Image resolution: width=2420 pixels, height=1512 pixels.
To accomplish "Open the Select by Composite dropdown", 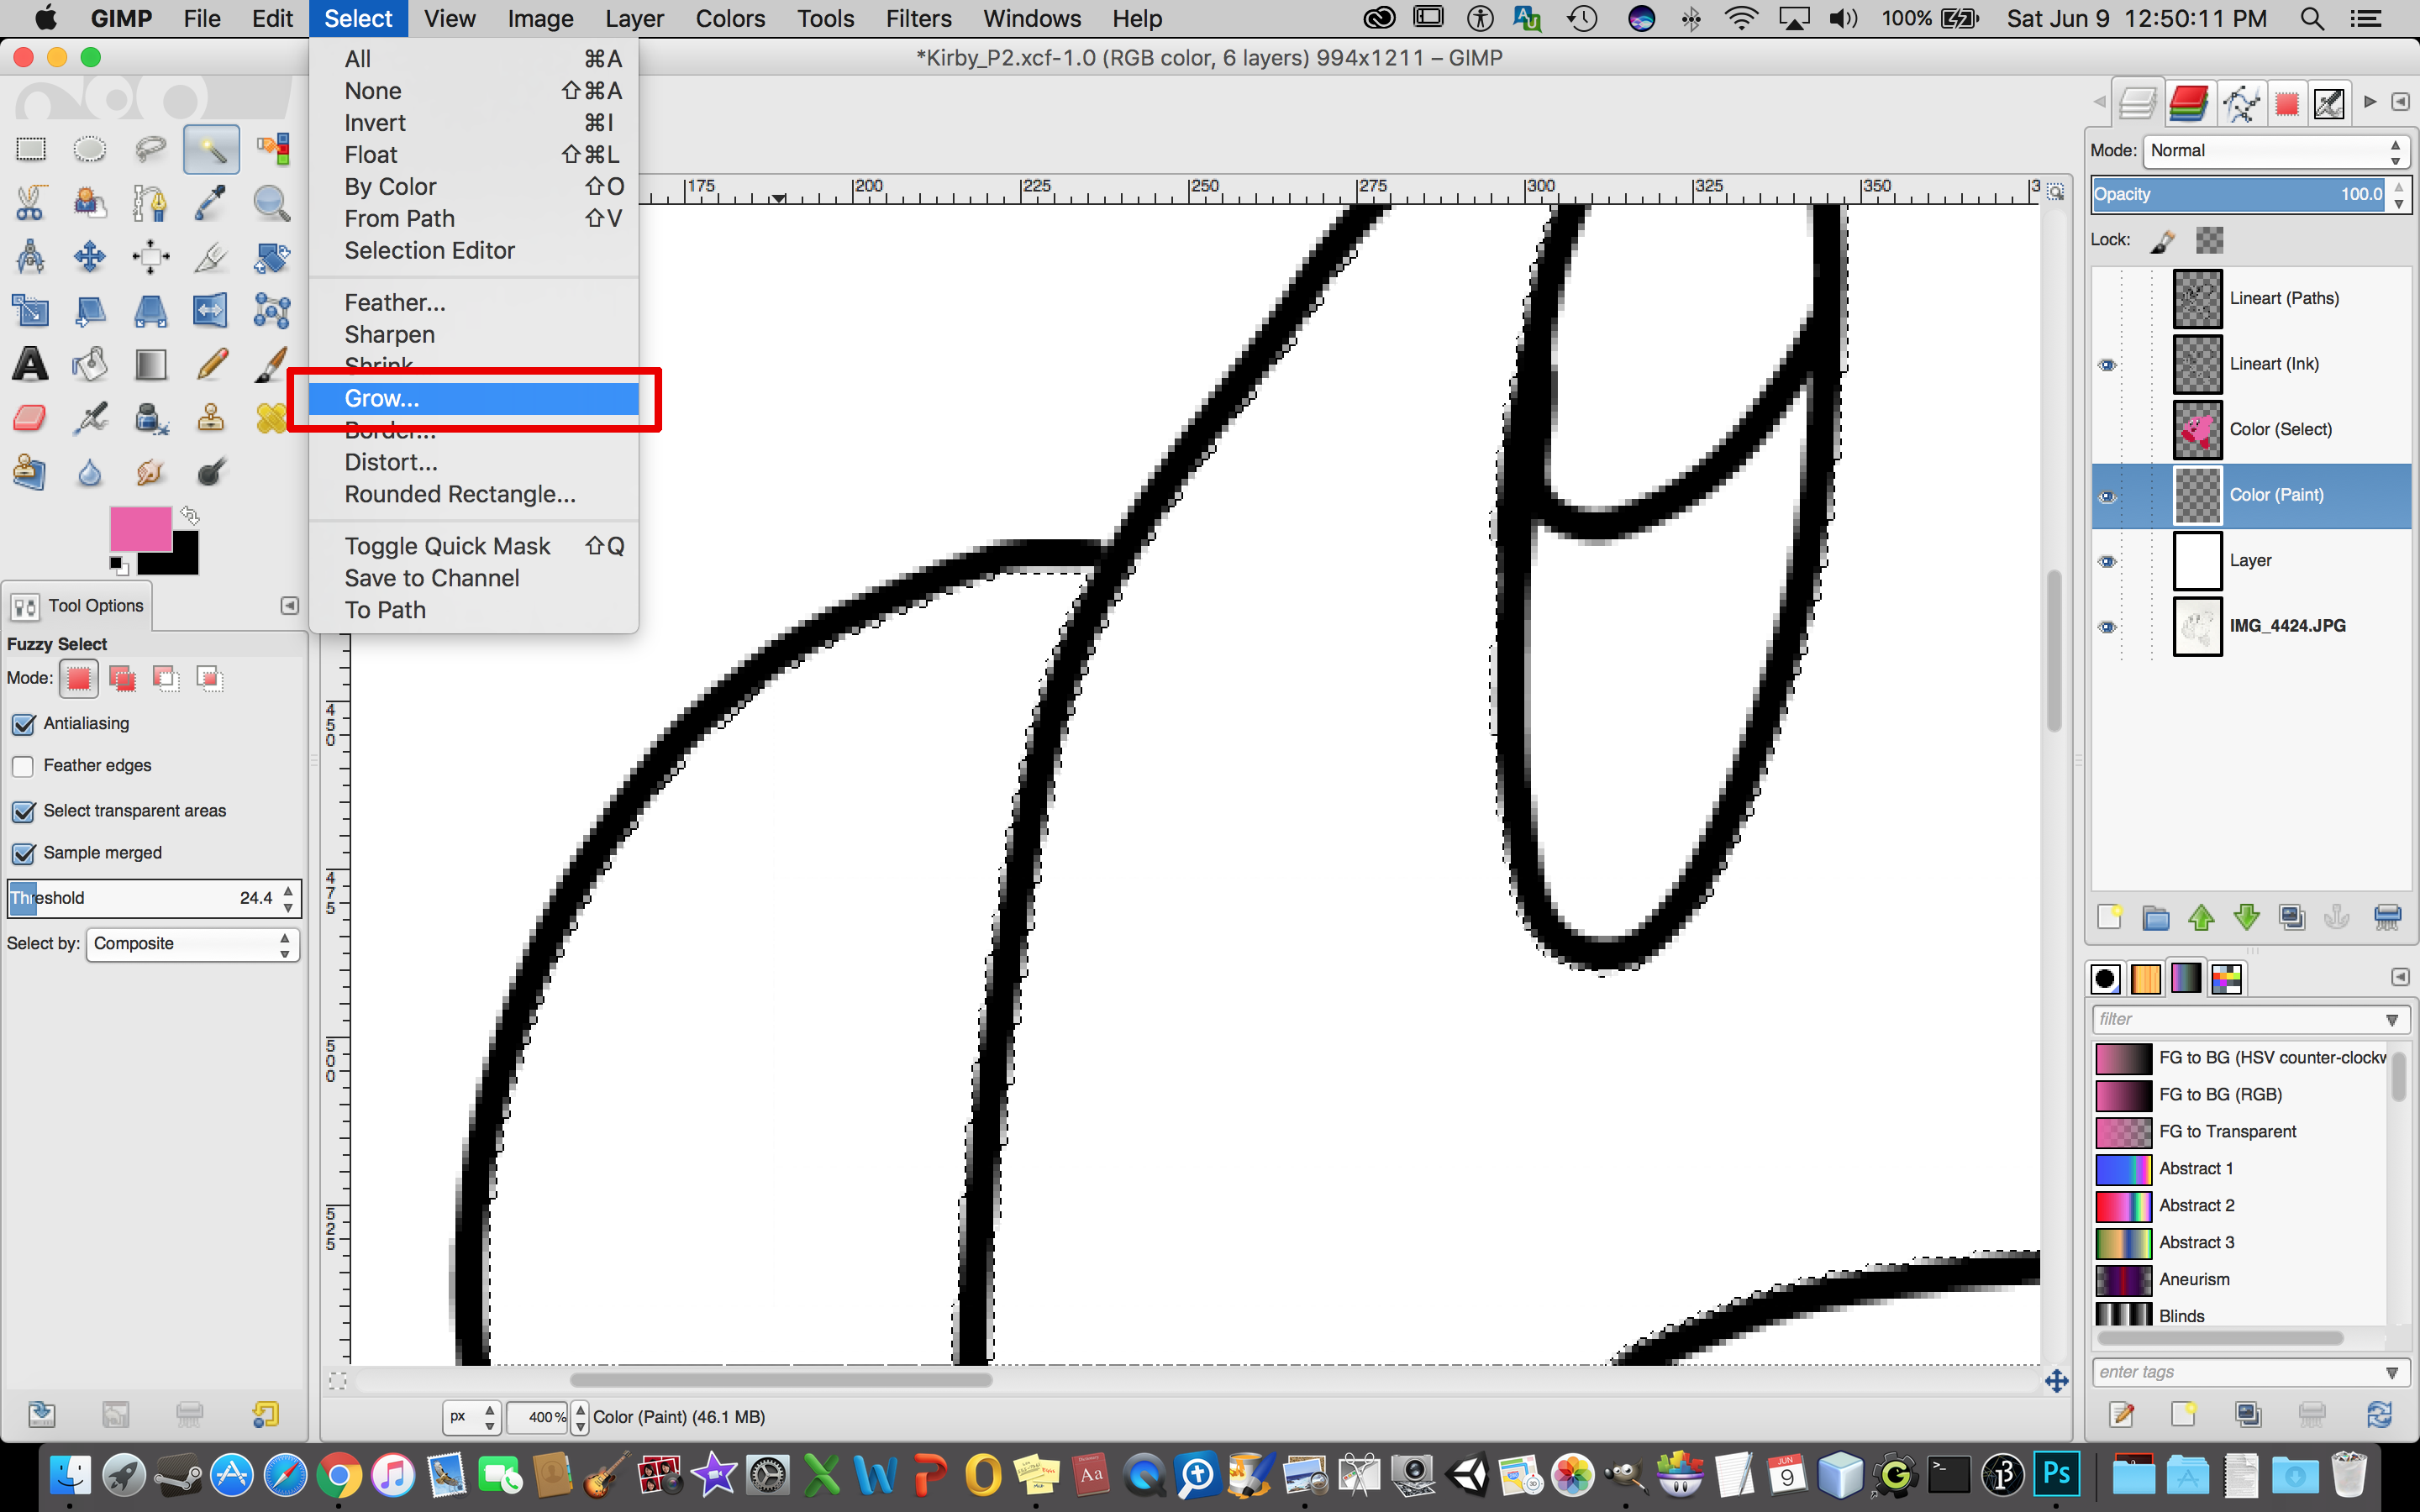I will (193, 944).
